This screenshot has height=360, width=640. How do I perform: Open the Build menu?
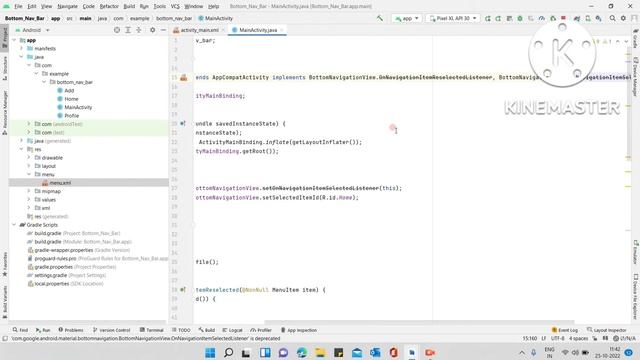pyautogui.click(x=129, y=7)
